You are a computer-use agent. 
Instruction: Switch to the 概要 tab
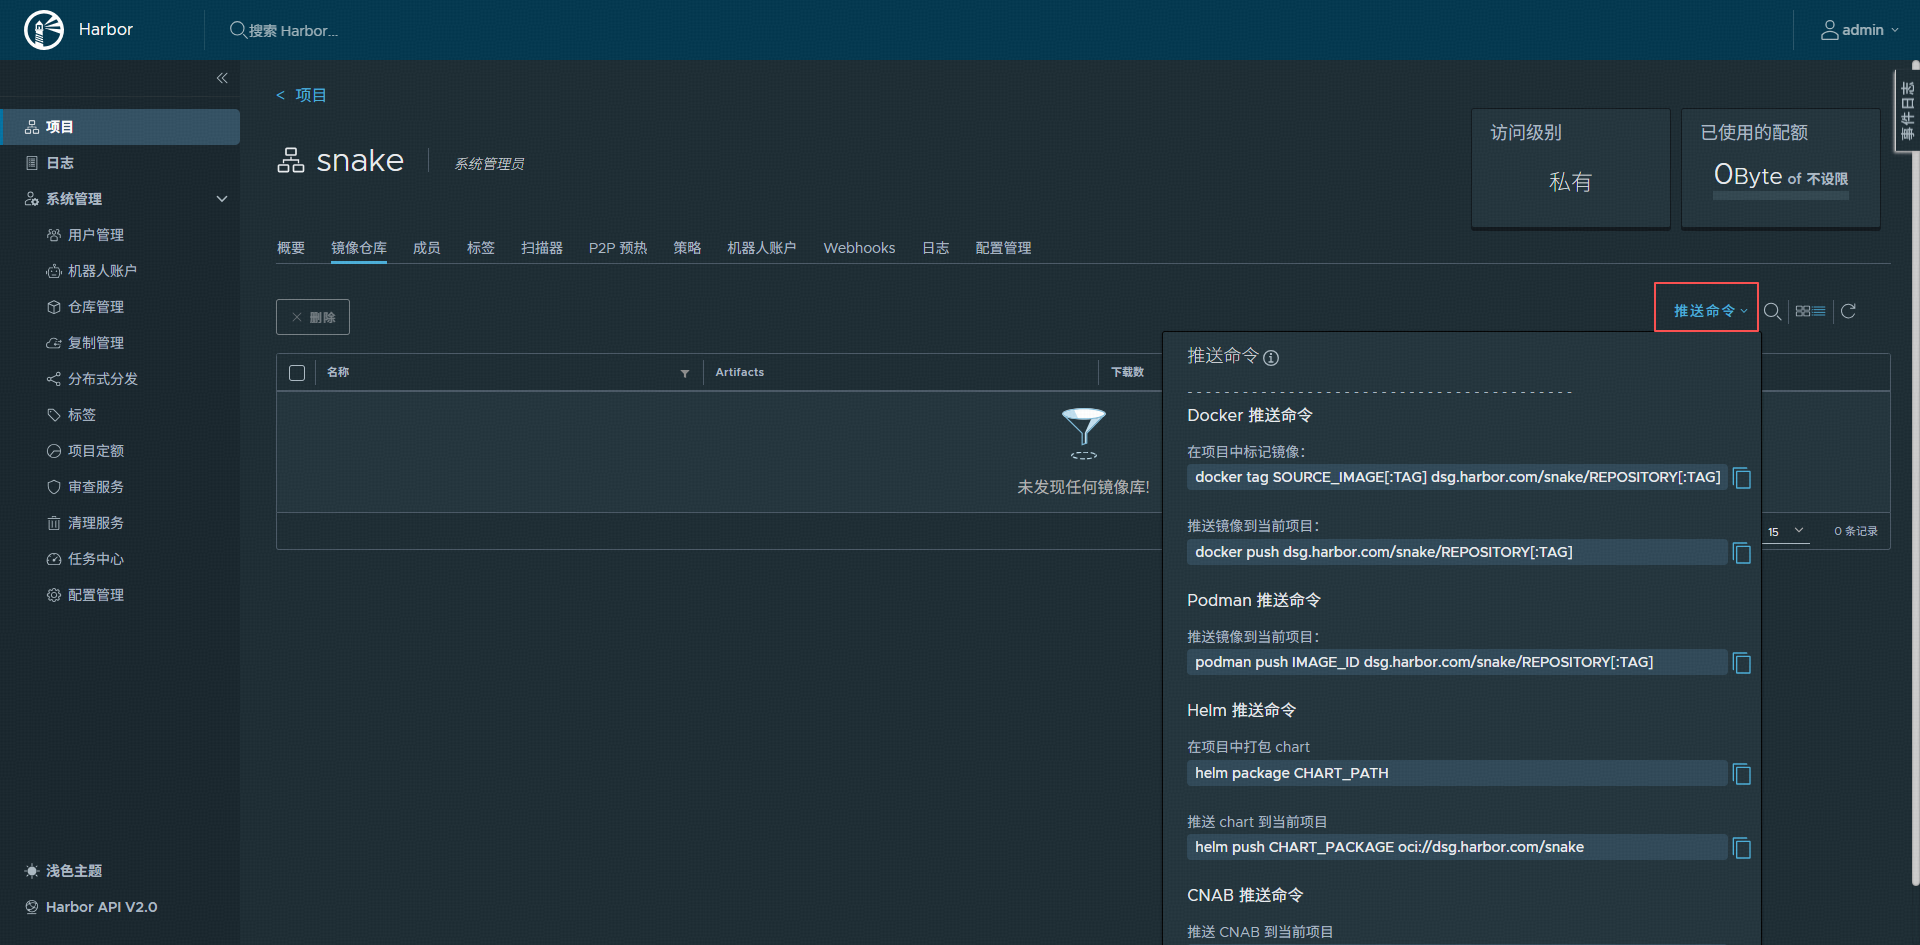(x=291, y=248)
